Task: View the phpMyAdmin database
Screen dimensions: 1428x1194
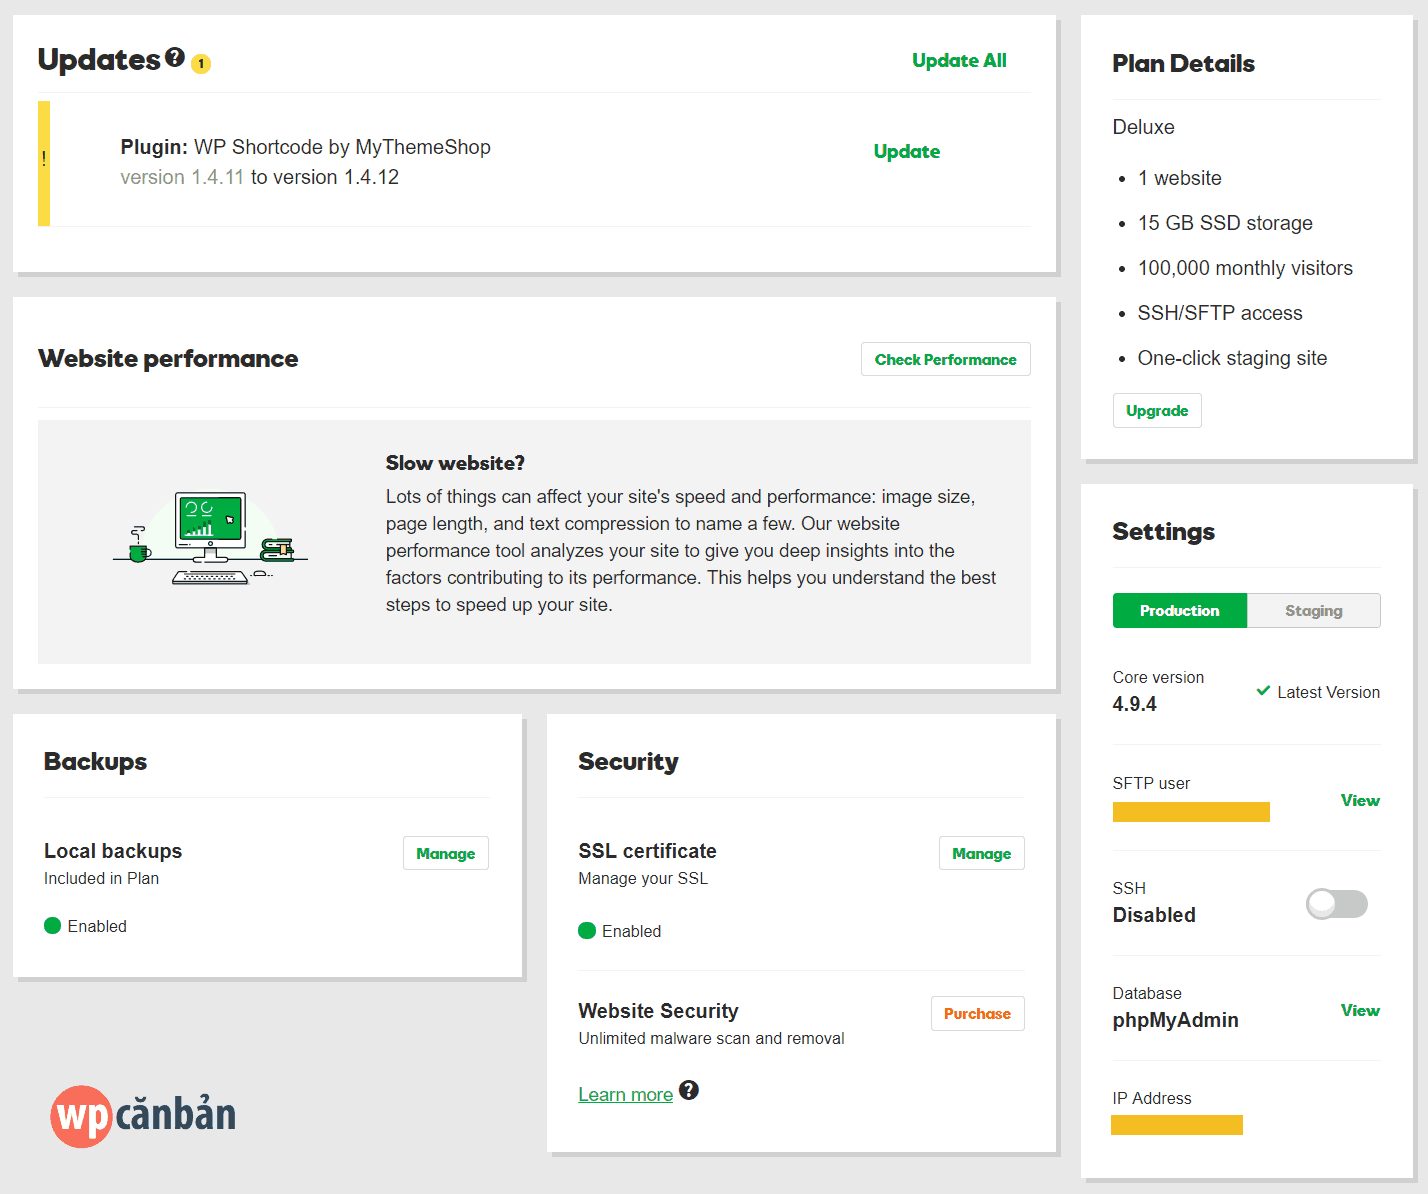Action: click(1360, 1010)
